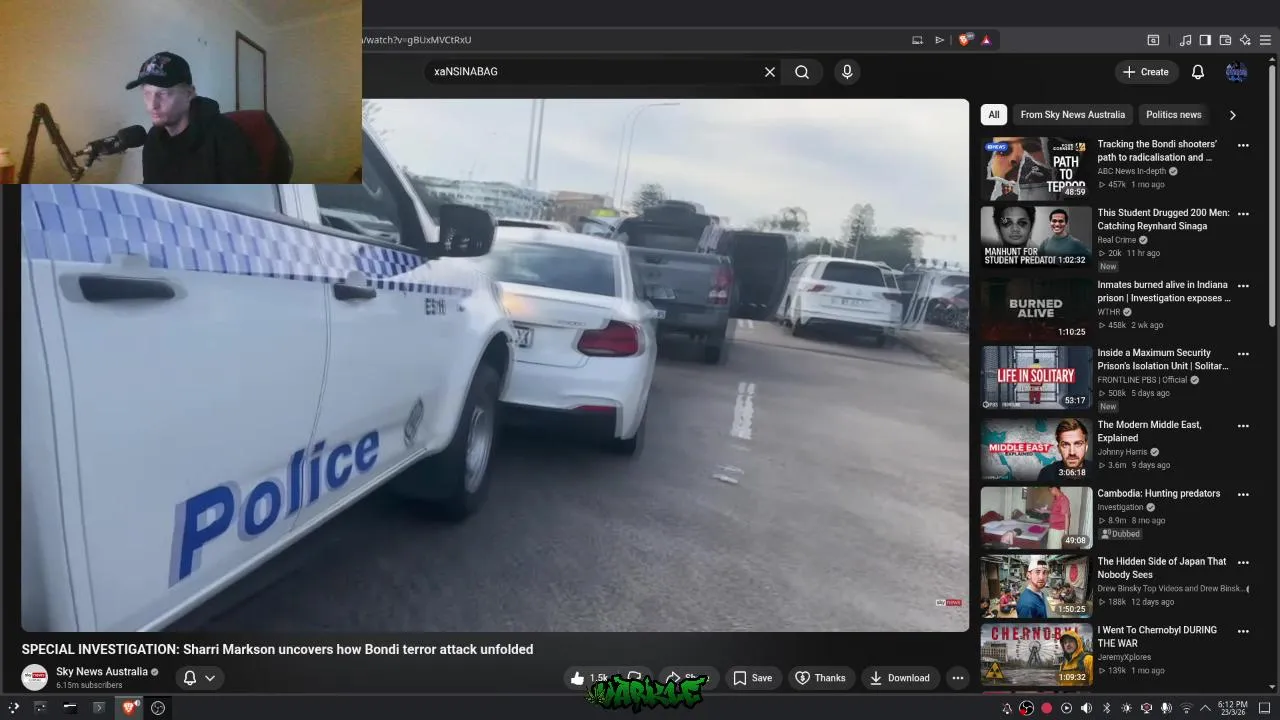
Task: Open the Brave Wallet icon
Action: [1225, 40]
